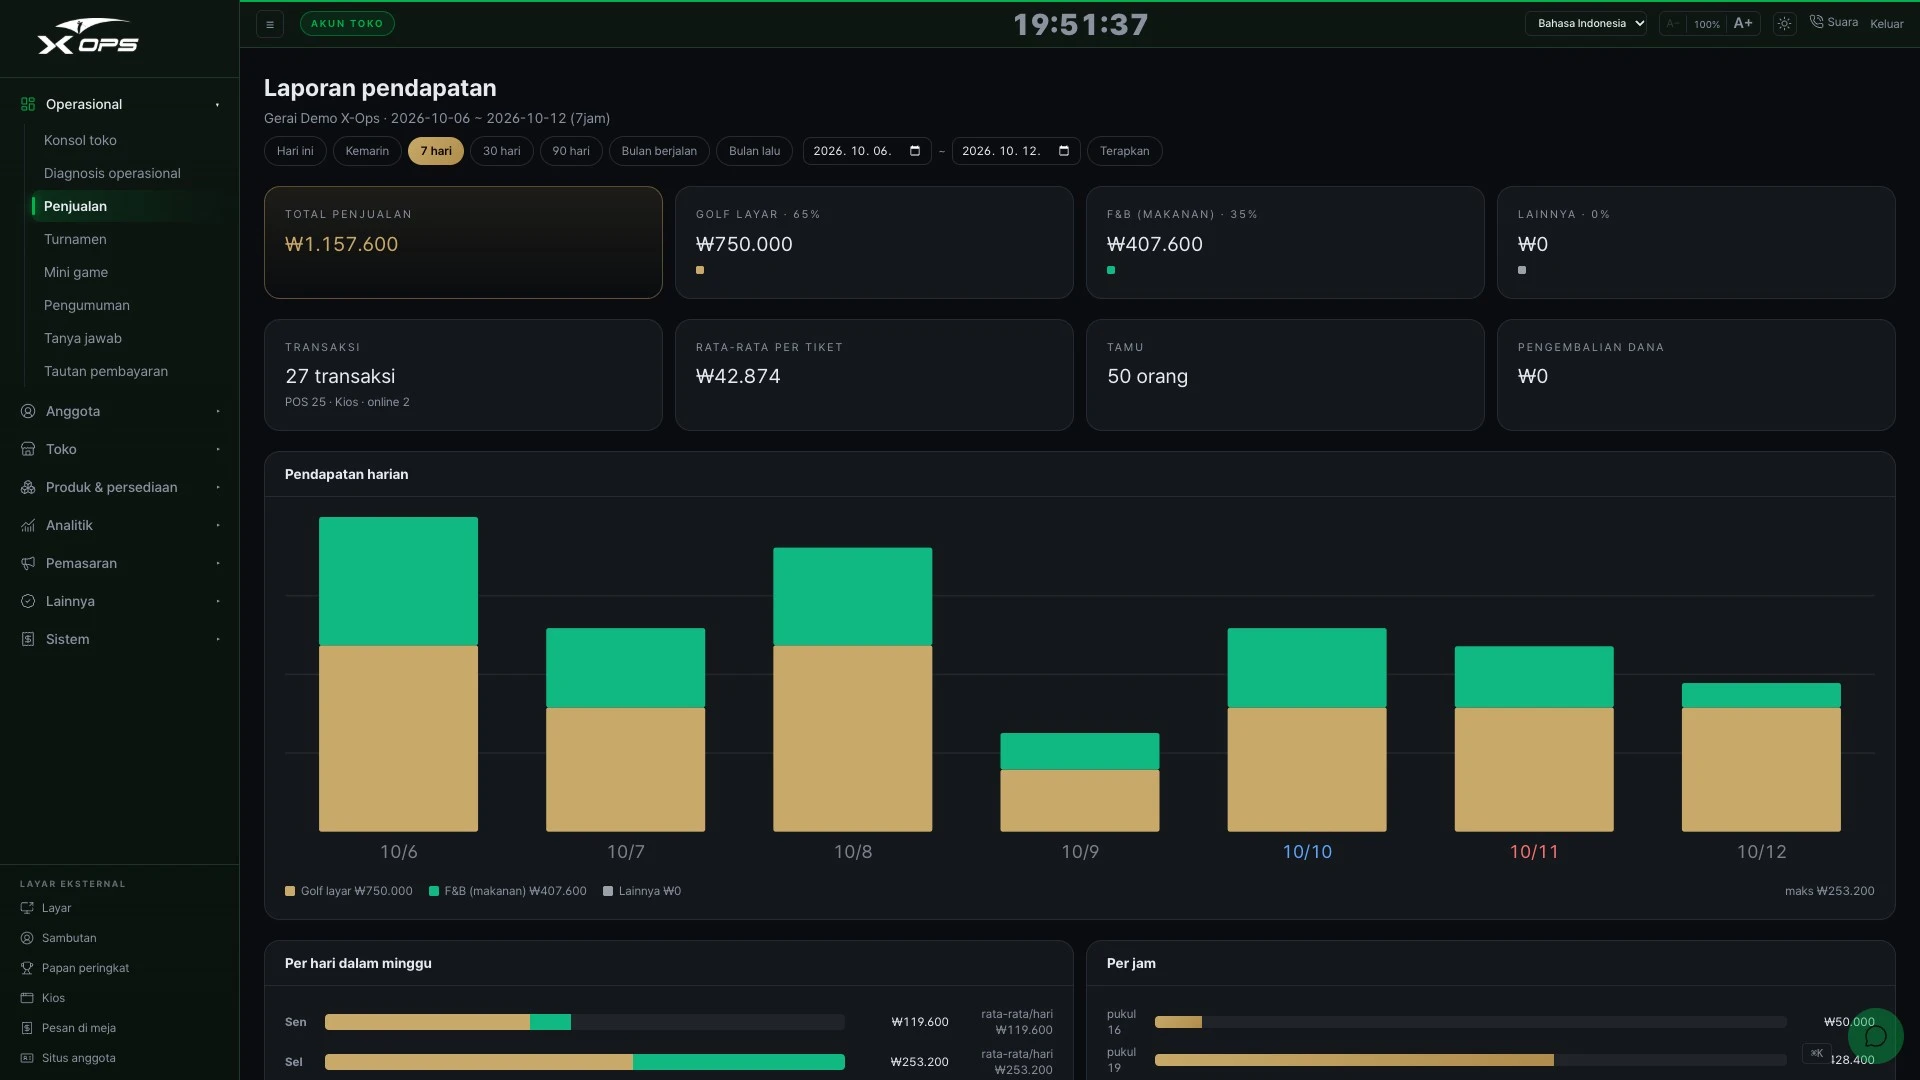Open the Bahasa Indonesia language dropdown
1920x1080 pixels.
[x=1586, y=23]
